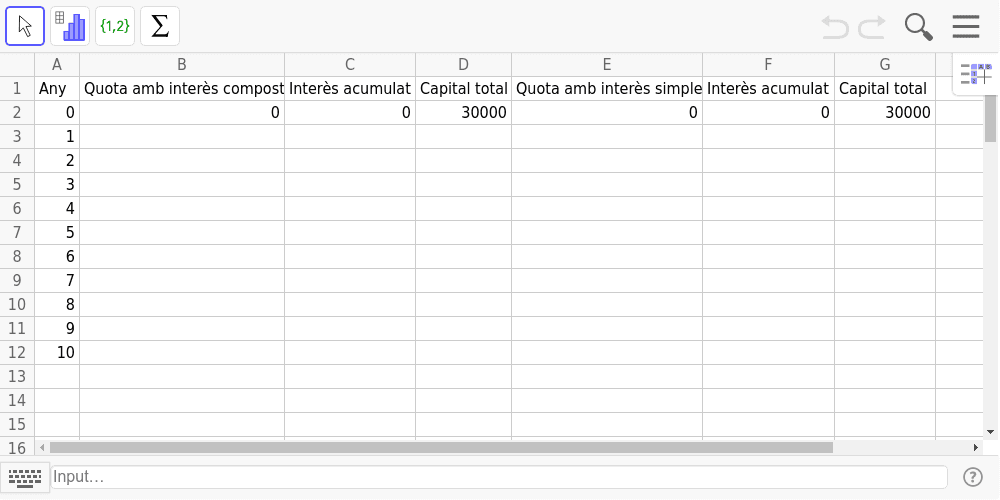The image size is (1000, 500).
Task: Open input help question mark
Action: 972,477
